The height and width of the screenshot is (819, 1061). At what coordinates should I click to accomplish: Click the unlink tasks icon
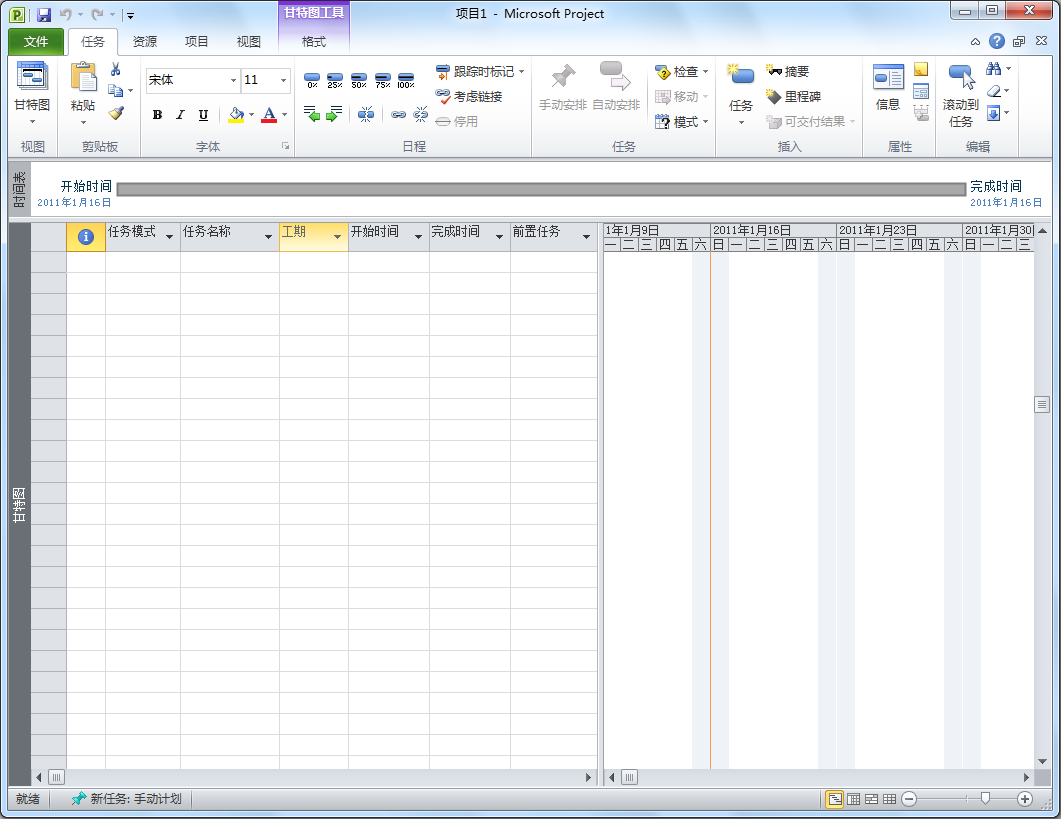pos(421,114)
